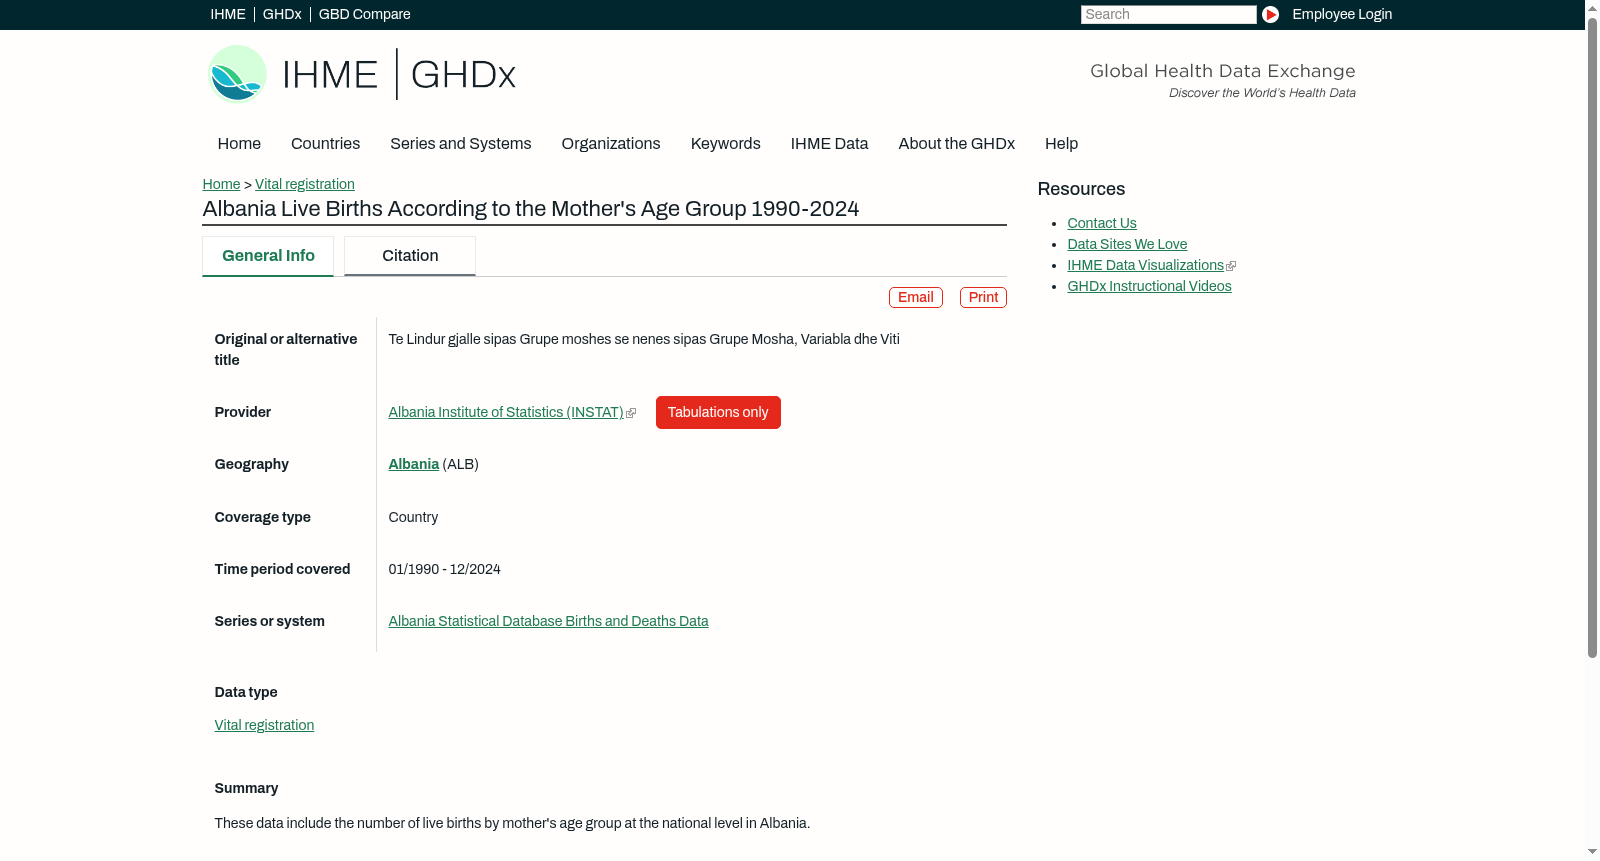Open the GBD Compare top bar link
This screenshot has width=1600, height=861.
365,14
